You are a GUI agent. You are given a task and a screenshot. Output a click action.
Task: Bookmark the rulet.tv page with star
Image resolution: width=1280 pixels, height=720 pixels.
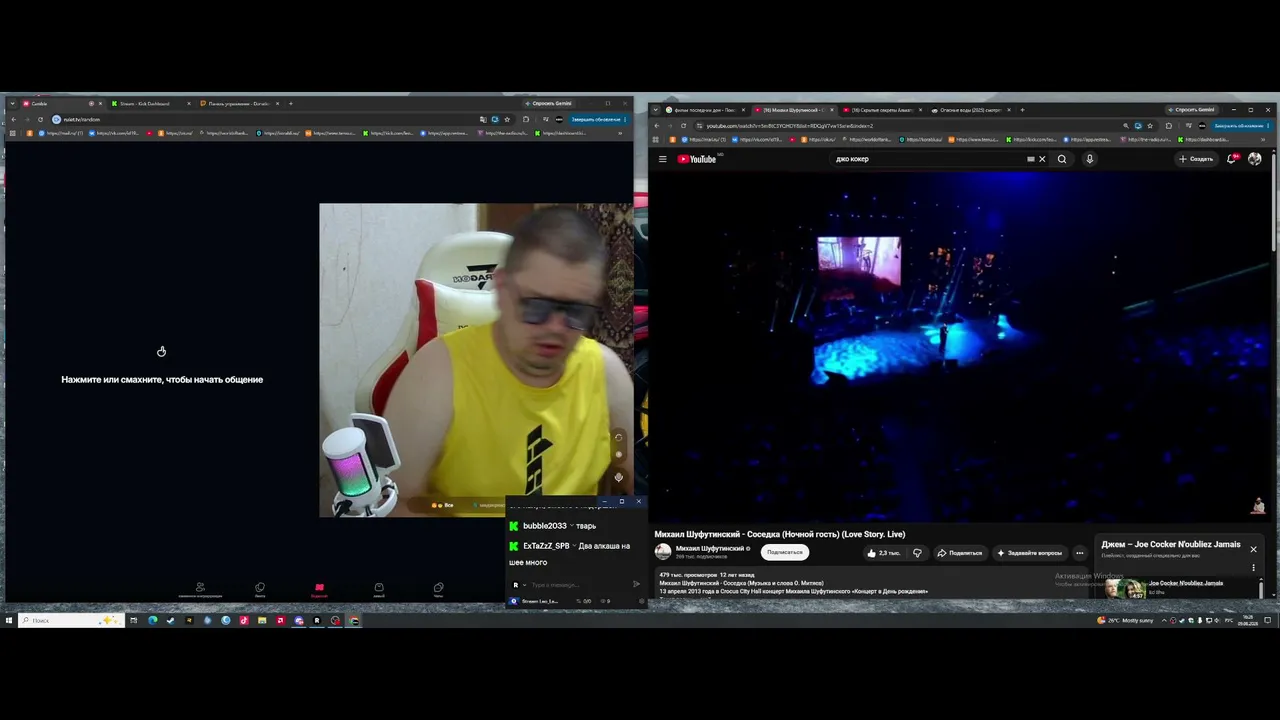coord(507,119)
